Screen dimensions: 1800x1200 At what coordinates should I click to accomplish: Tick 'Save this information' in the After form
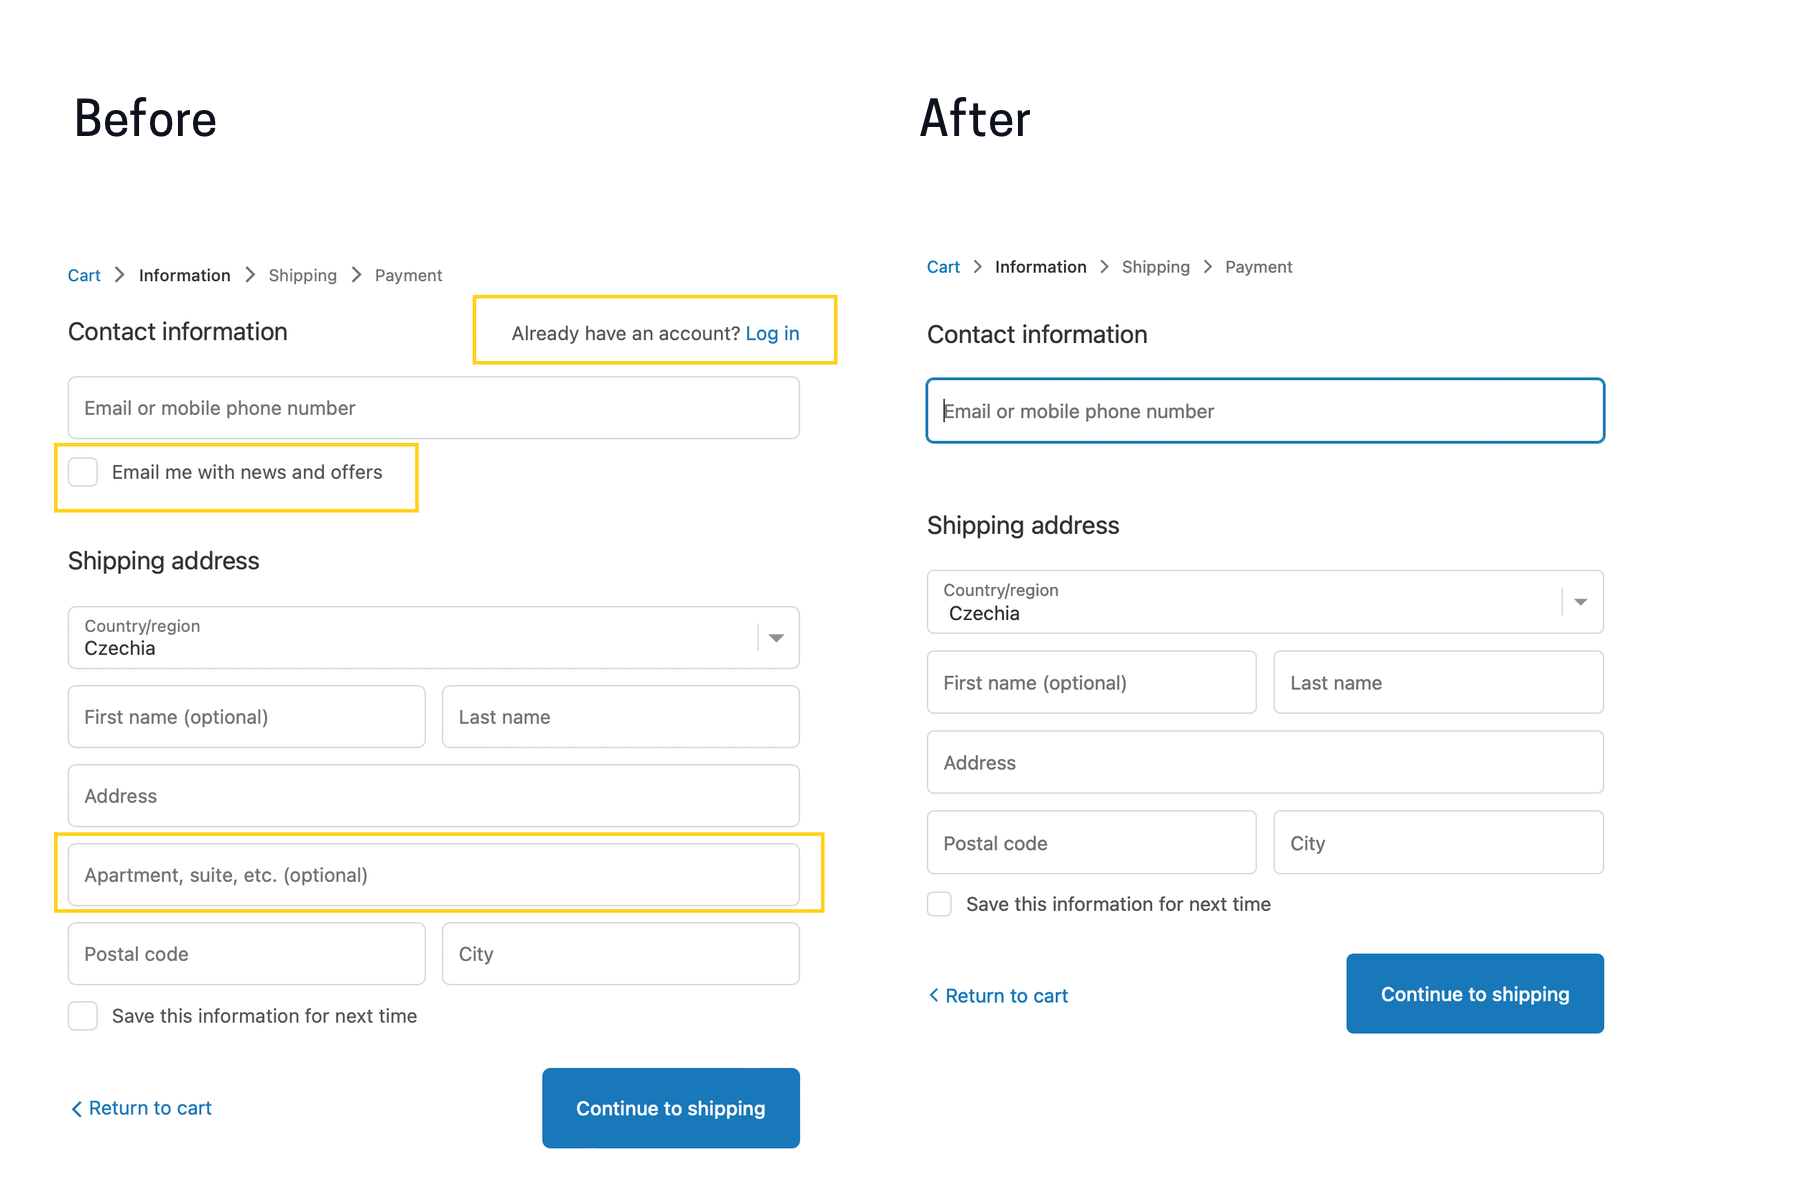click(x=940, y=904)
